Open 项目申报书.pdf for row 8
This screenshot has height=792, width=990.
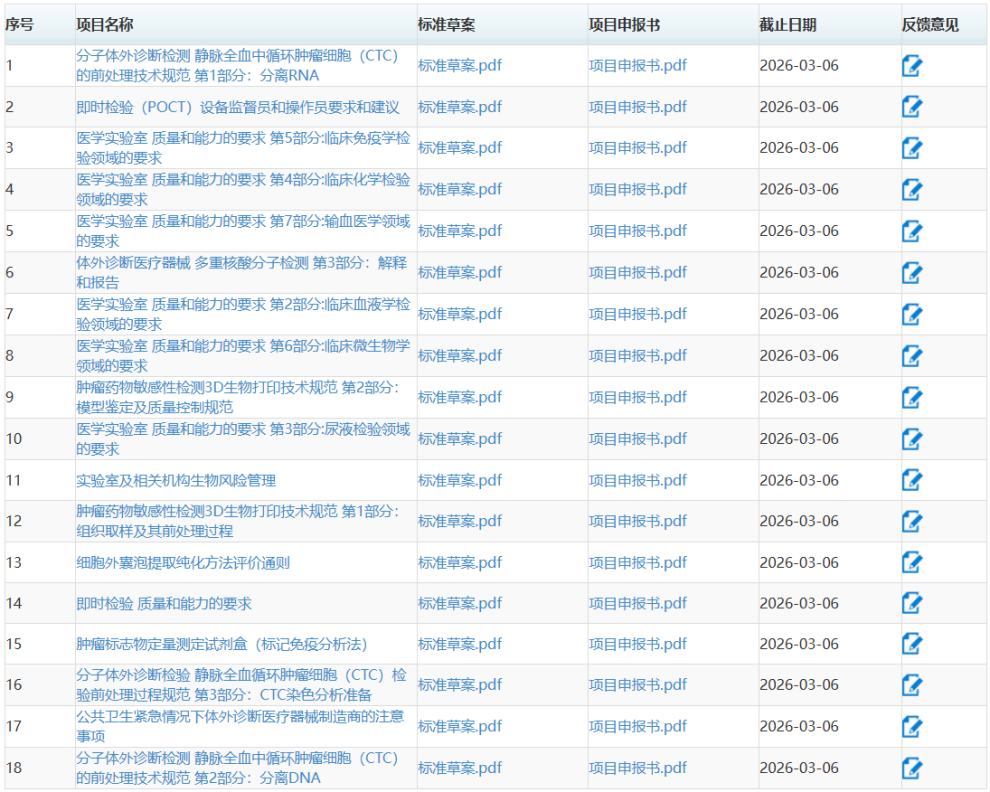[637, 355]
